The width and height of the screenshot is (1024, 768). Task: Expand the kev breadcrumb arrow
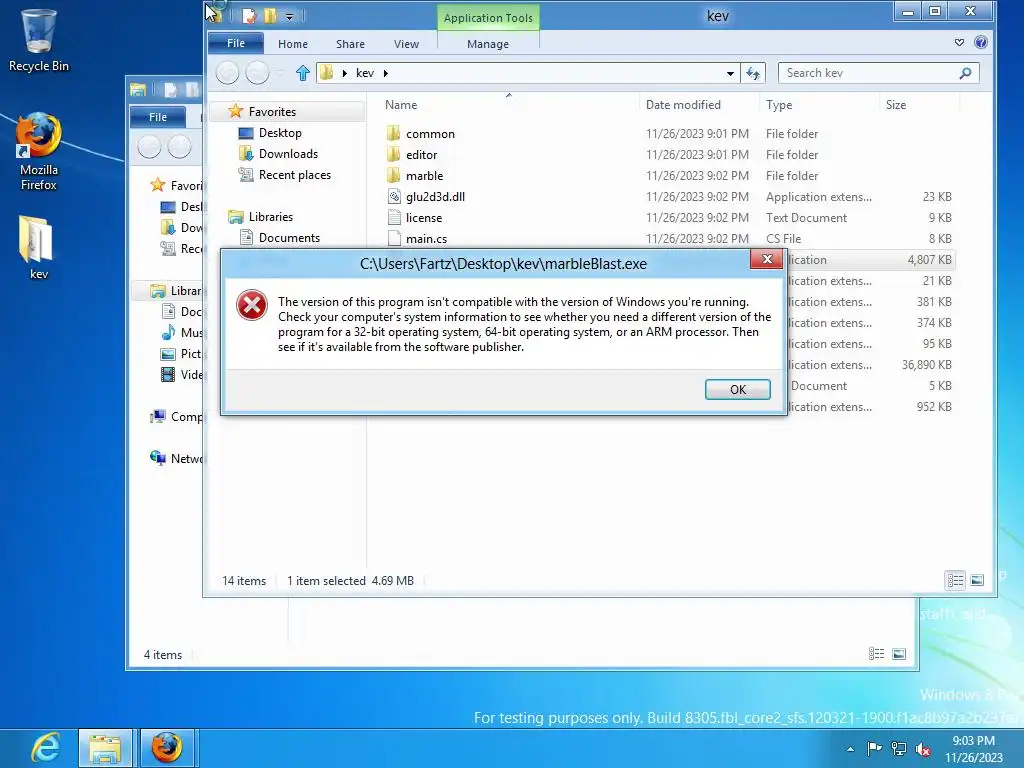click(x=386, y=73)
